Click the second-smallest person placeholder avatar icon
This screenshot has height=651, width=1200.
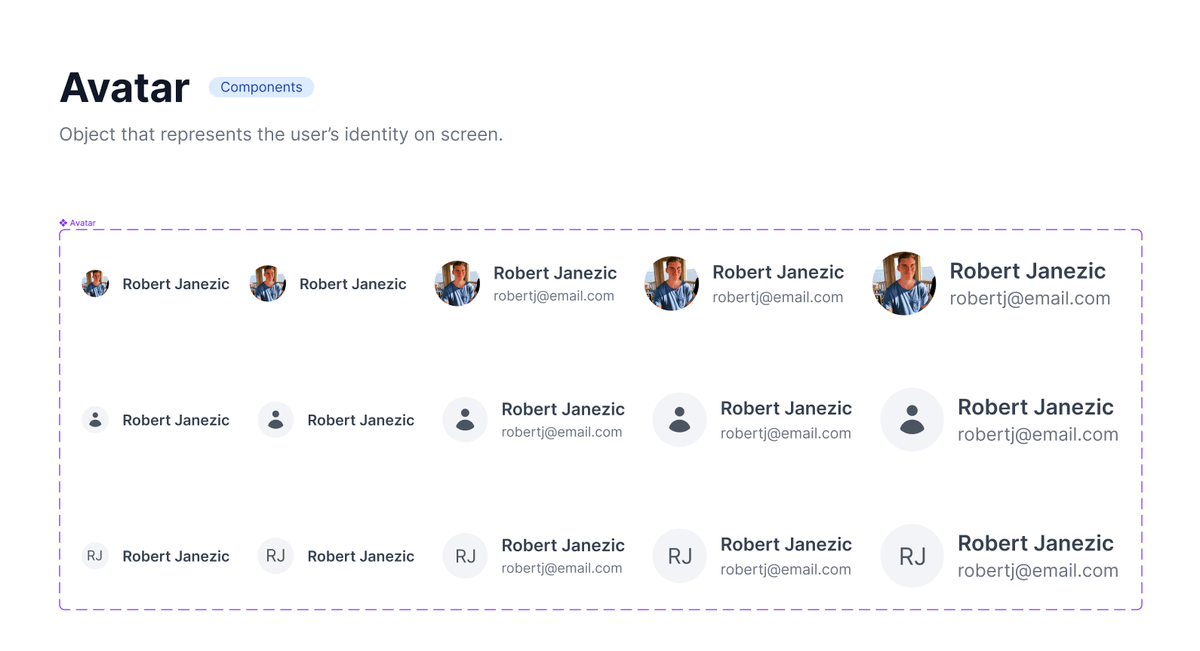coord(275,420)
